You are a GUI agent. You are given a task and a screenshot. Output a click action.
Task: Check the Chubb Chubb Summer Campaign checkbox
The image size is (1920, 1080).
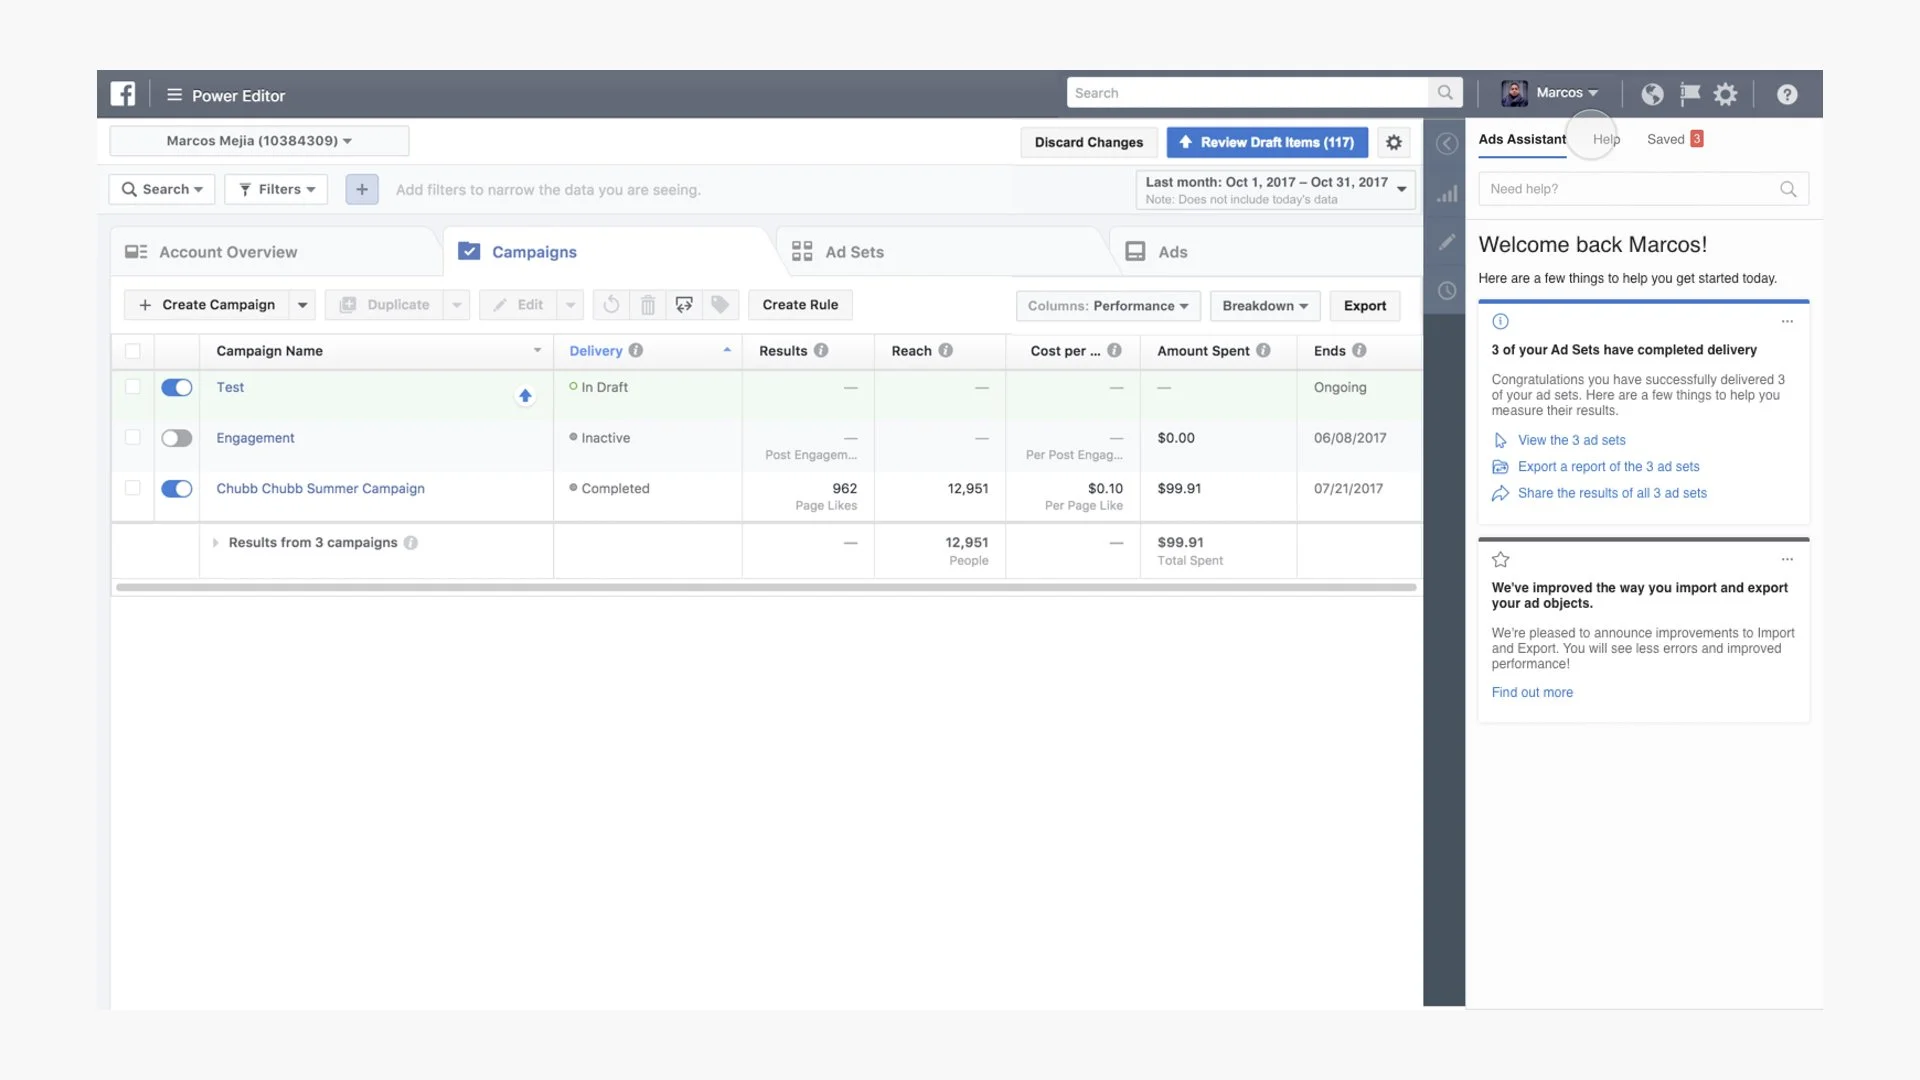pos(132,488)
